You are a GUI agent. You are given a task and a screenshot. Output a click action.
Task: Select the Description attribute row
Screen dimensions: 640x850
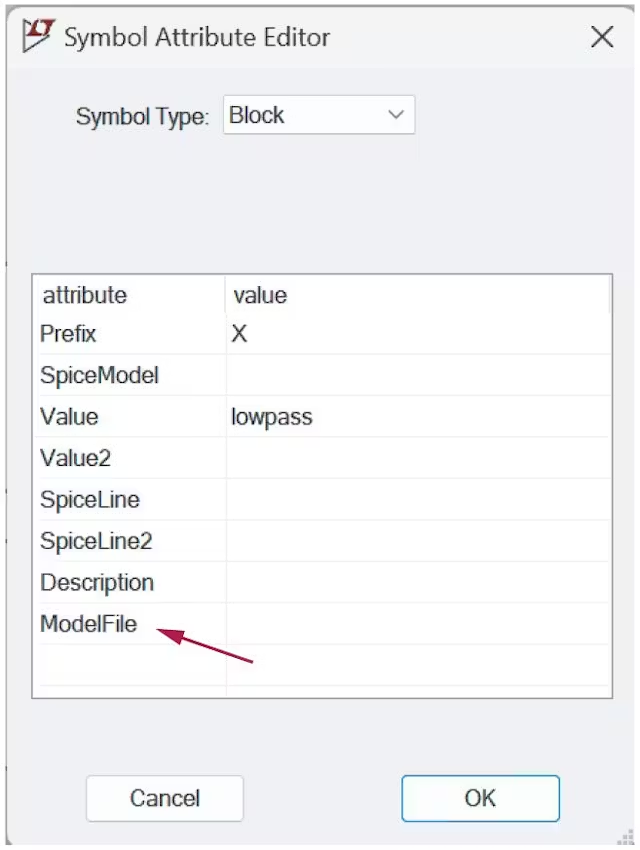click(x=97, y=583)
